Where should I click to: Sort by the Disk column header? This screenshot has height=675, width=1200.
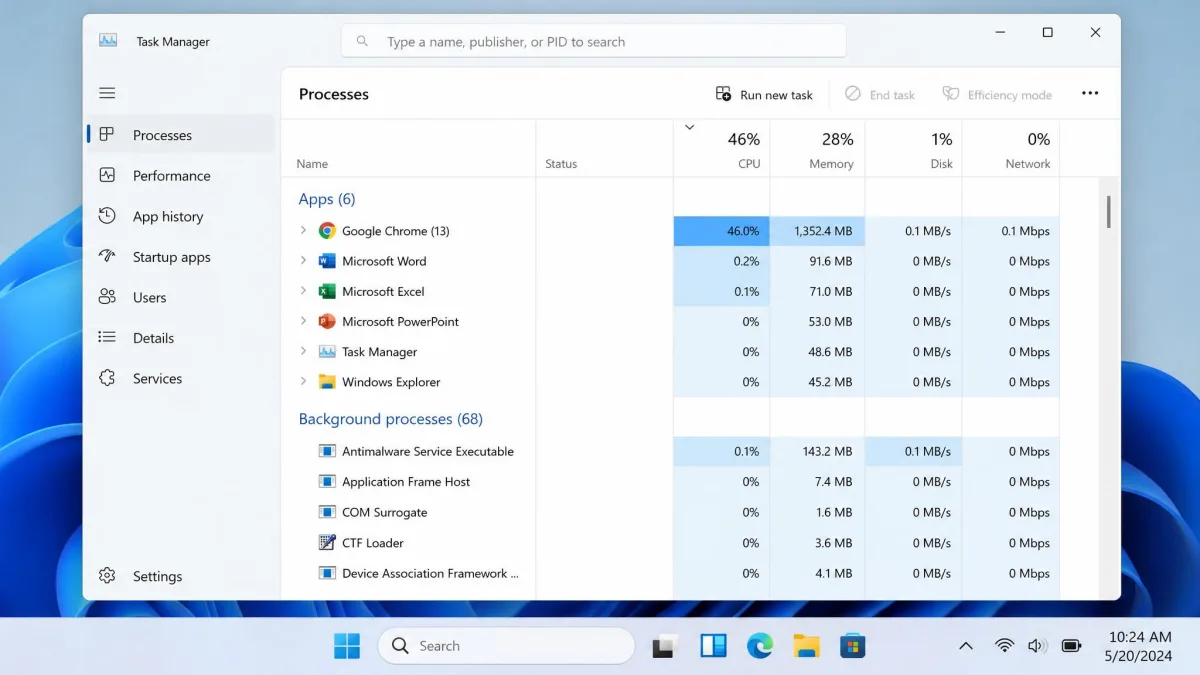click(914, 149)
